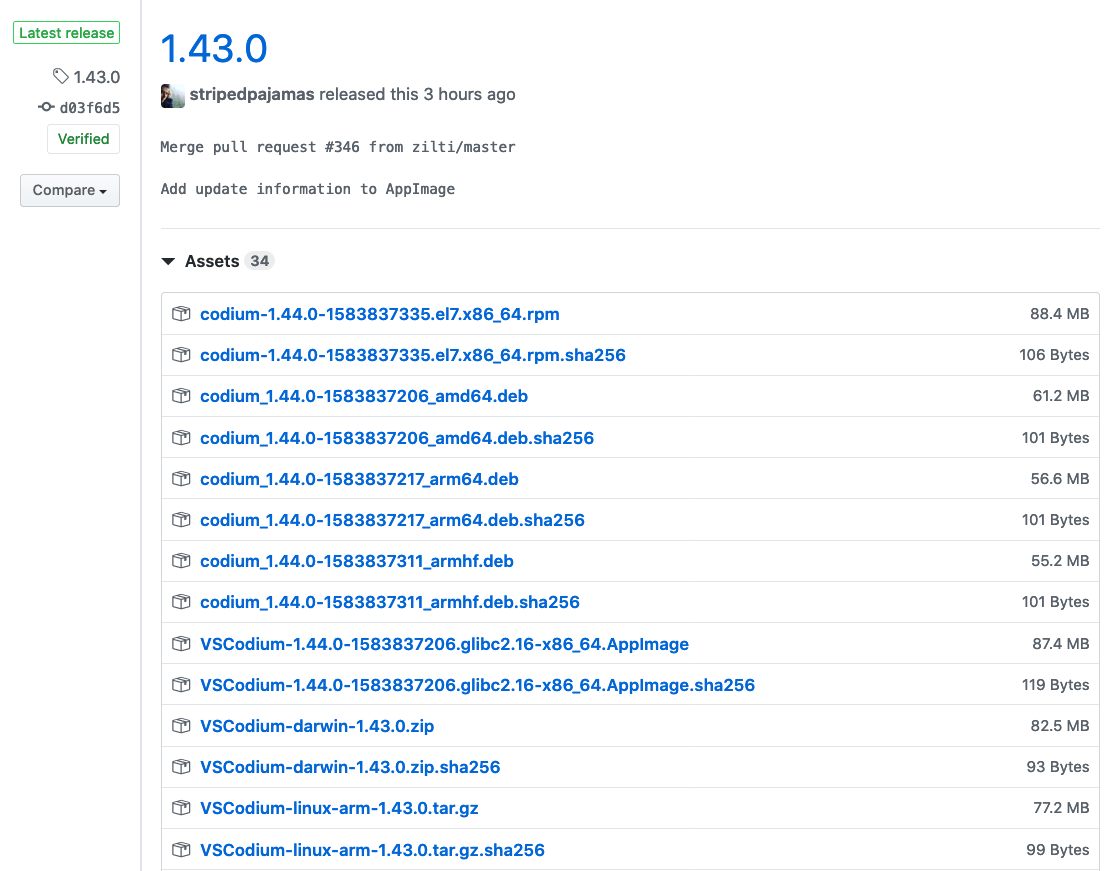The height and width of the screenshot is (871, 1110).
Task: Click stripedpajamas's avatar image
Action: [x=172, y=95]
